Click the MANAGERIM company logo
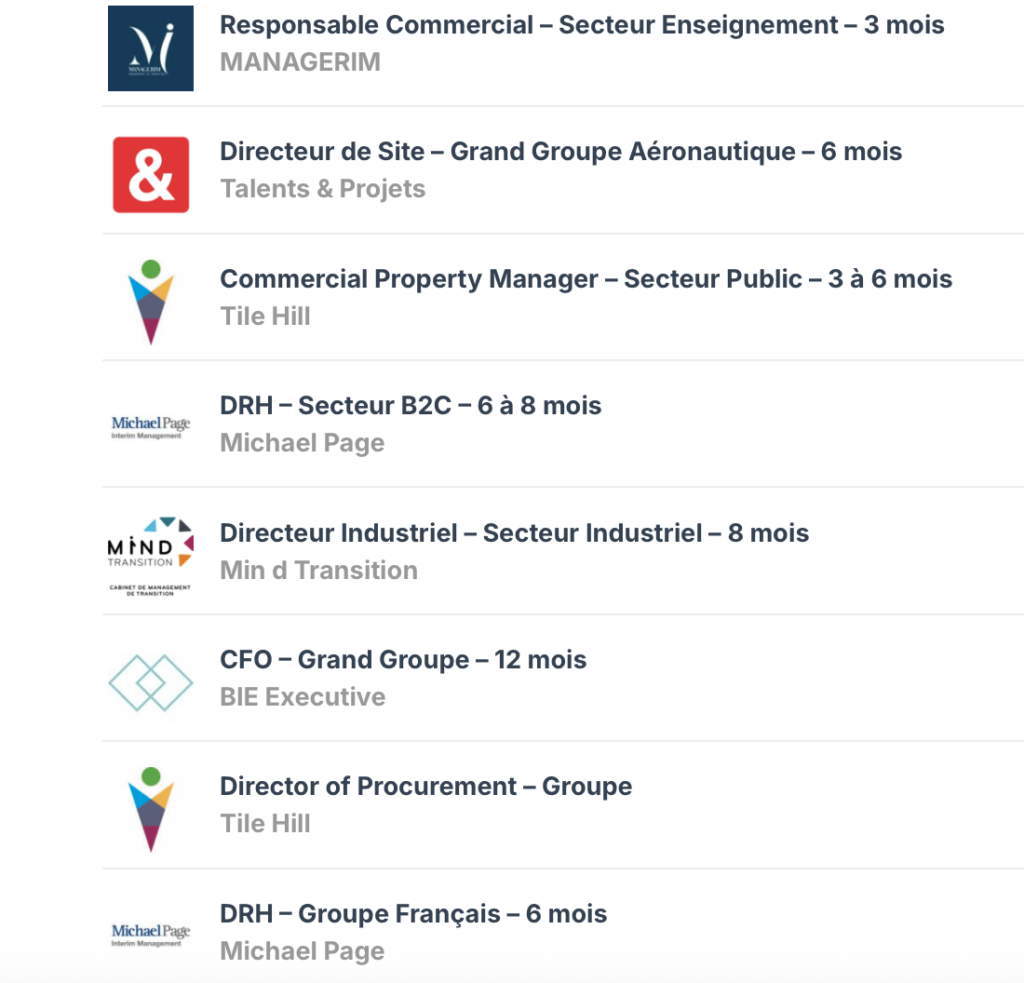Screen dimensions: 1024x983 [150, 48]
